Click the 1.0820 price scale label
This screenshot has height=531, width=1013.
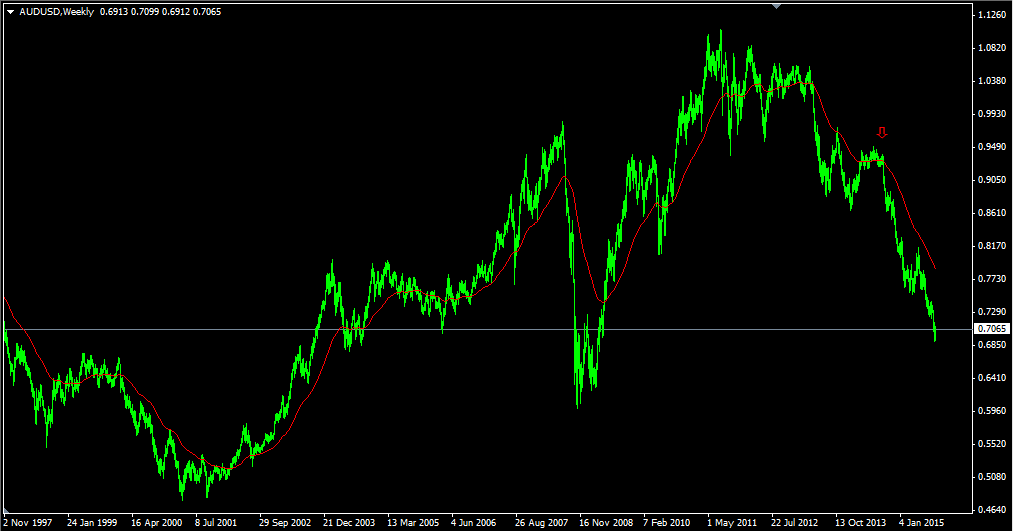point(992,48)
